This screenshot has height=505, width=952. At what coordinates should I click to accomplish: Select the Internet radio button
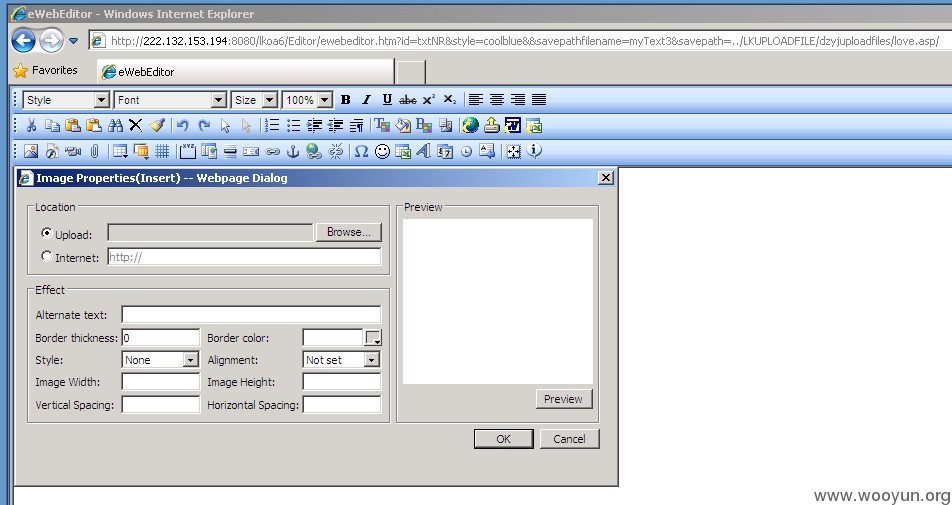47,256
